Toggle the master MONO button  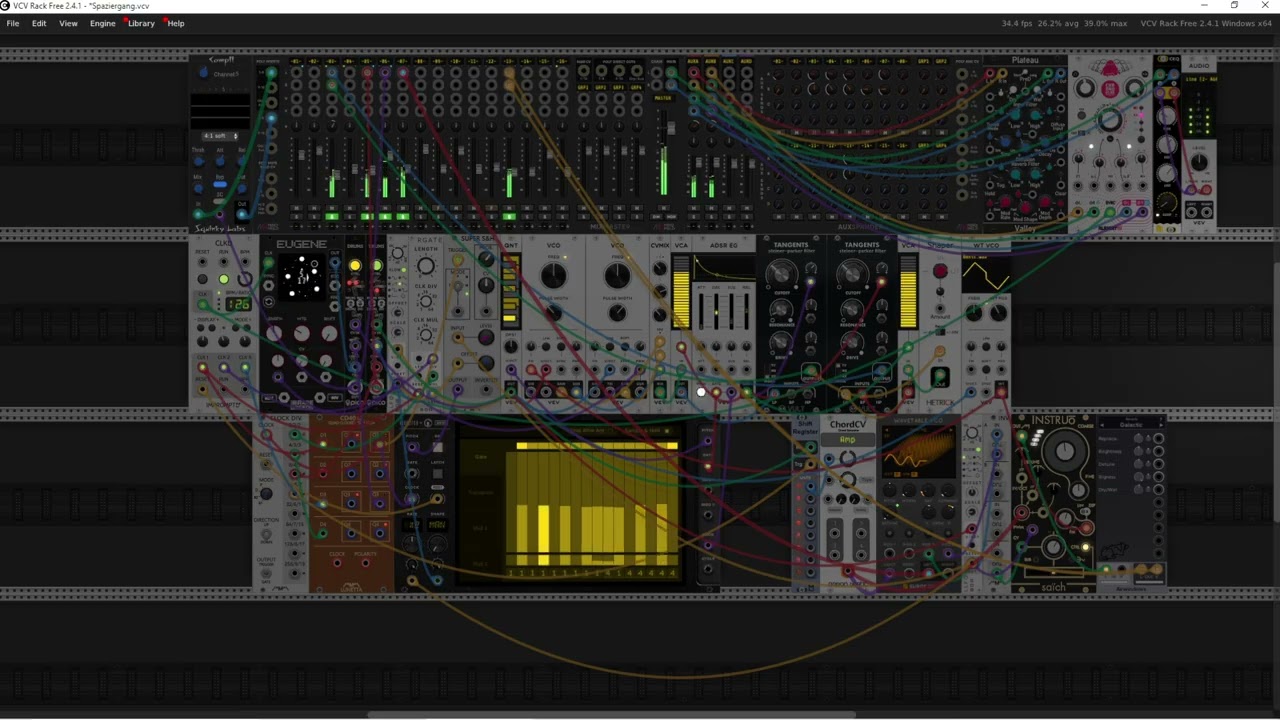(x=671, y=217)
